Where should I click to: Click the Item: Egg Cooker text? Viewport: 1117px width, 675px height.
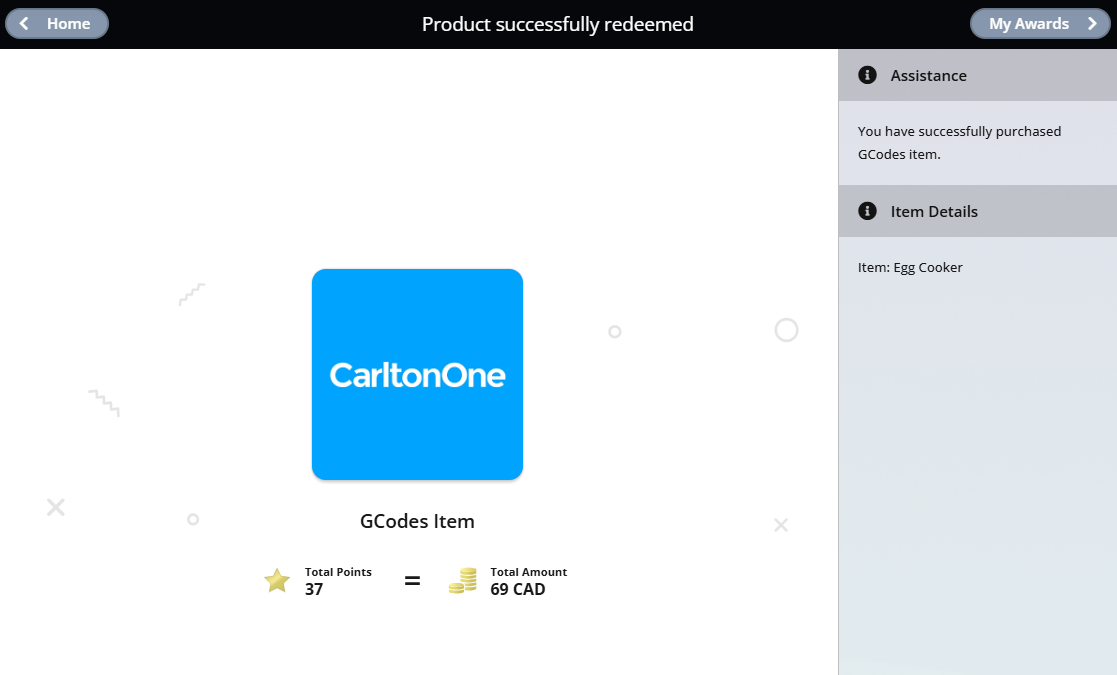(910, 267)
